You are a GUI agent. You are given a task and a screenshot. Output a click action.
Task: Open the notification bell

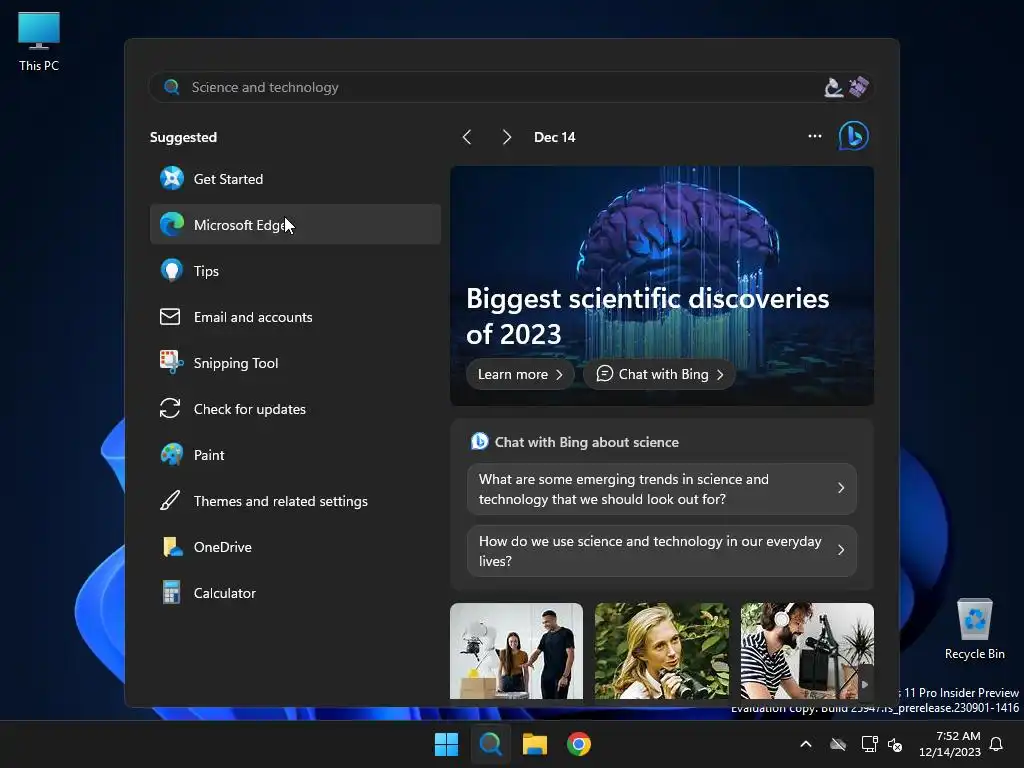(x=996, y=744)
